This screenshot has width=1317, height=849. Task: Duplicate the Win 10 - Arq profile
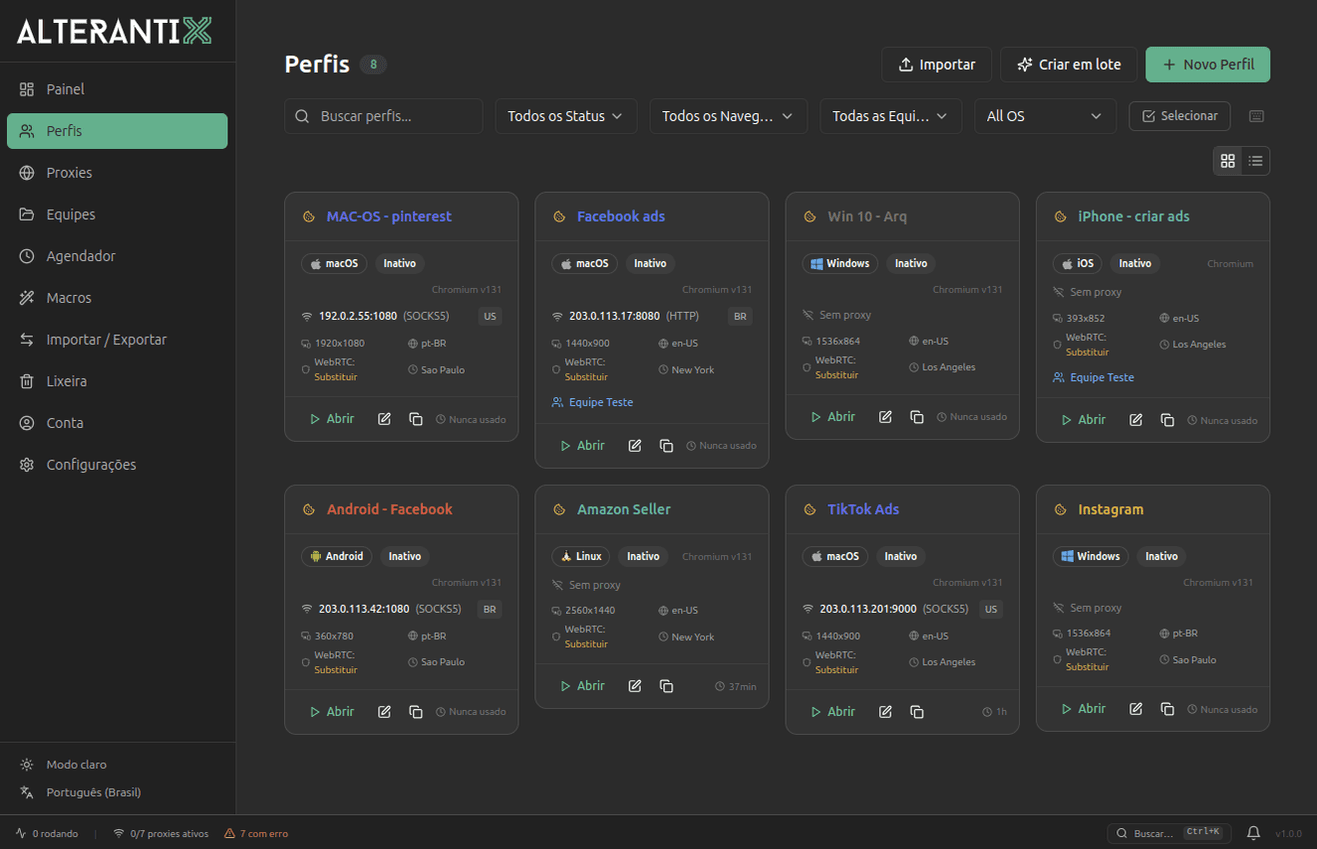pyautogui.click(x=917, y=416)
